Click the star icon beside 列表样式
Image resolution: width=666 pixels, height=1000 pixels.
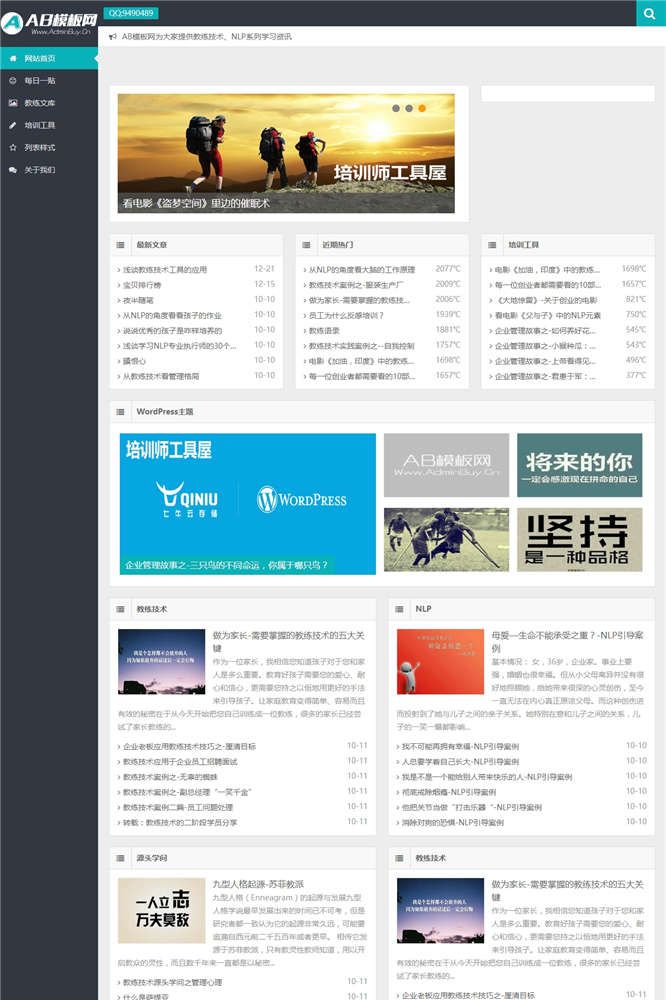point(13,148)
